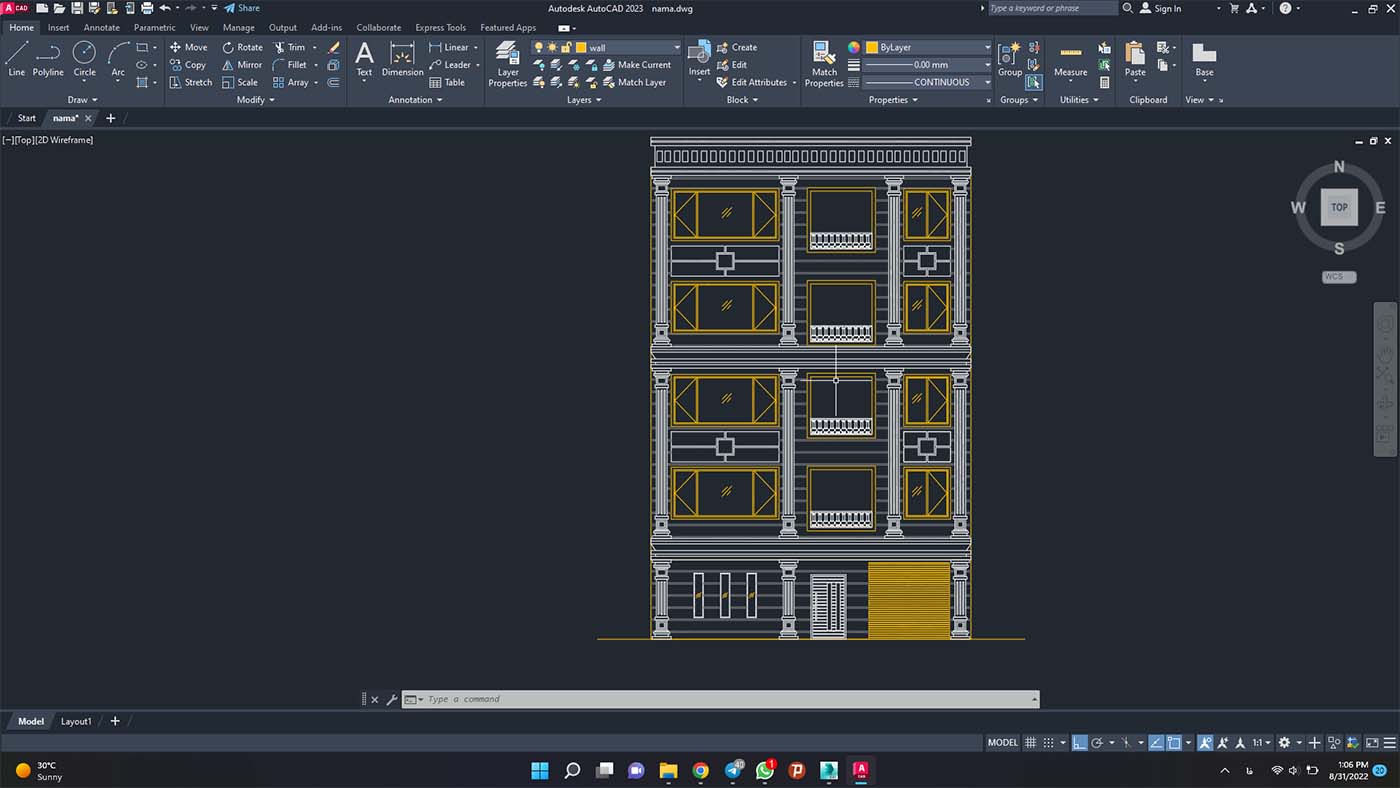Click the Save icon in quick access toolbar
This screenshot has width=1400, height=788.
[x=77, y=8]
